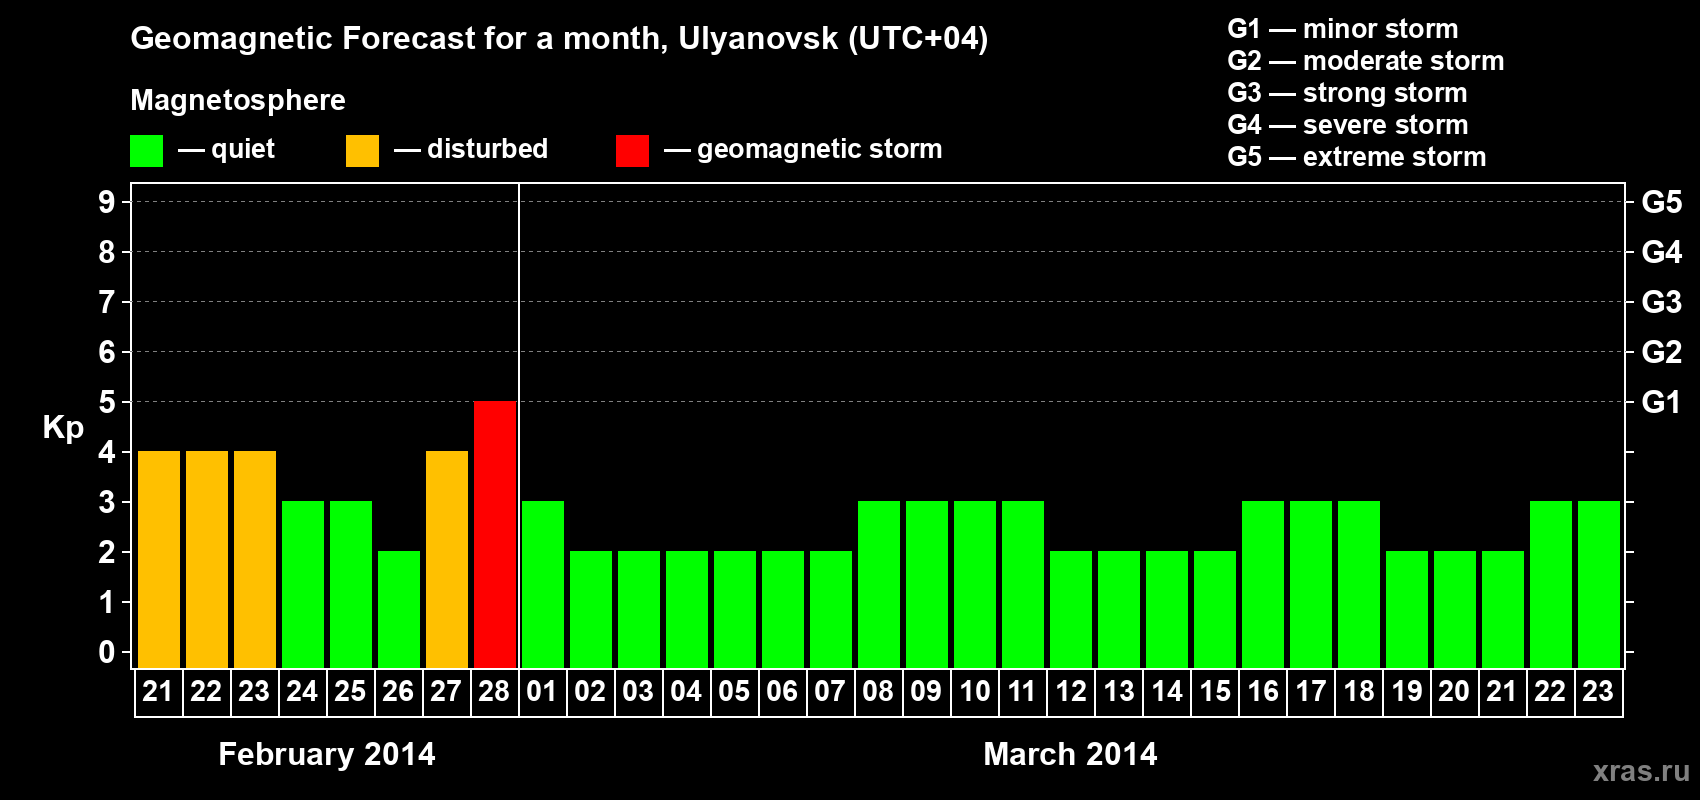Screen dimensions: 1700x800
Task: Click the 'G3 — strong storm' legend text
Action: click(x=1347, y=93)
